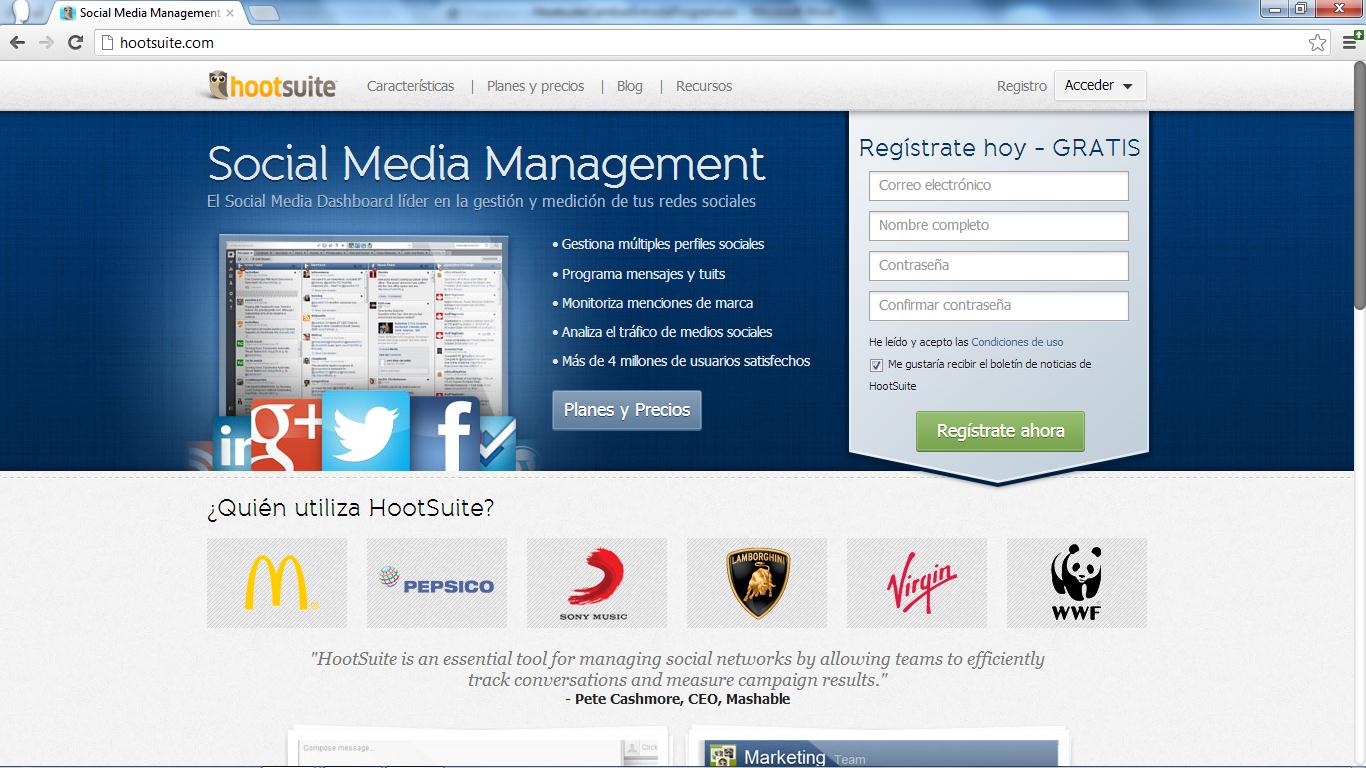The image size is (1366, 768).
Task: Click the Registro link
Action: click(1022, 86)
